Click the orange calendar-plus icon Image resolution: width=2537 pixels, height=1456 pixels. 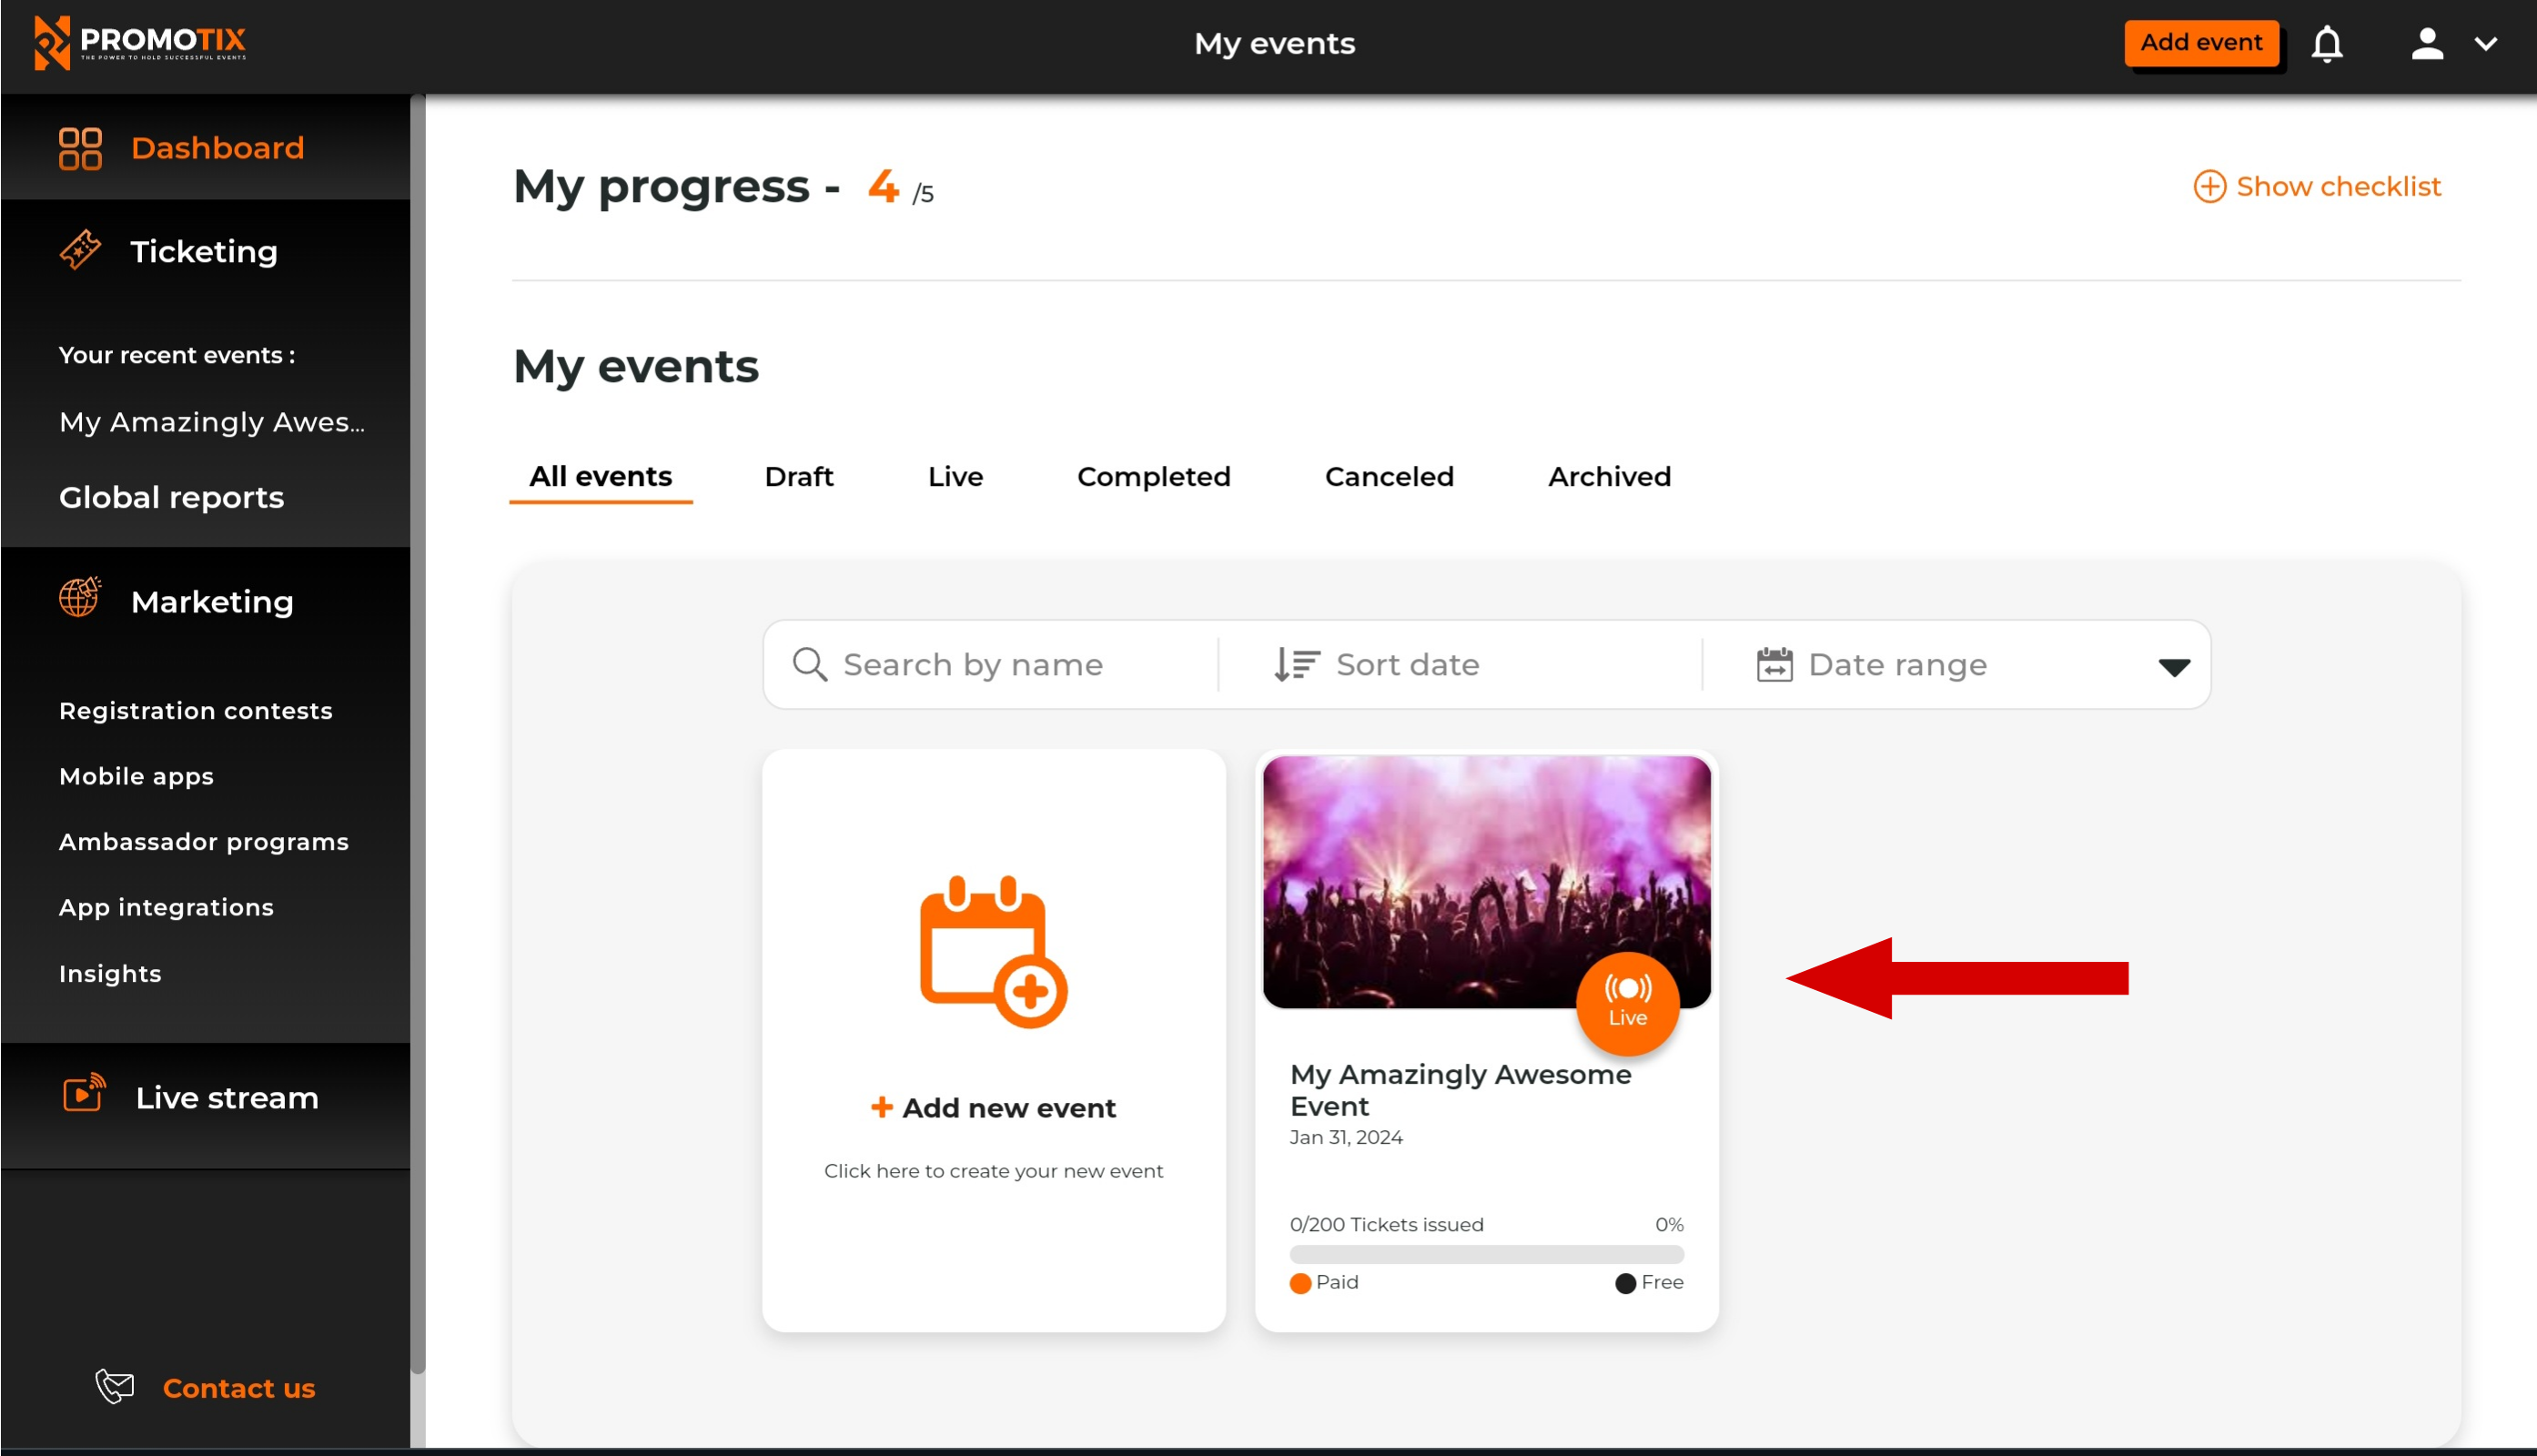[x=993, y=951]
